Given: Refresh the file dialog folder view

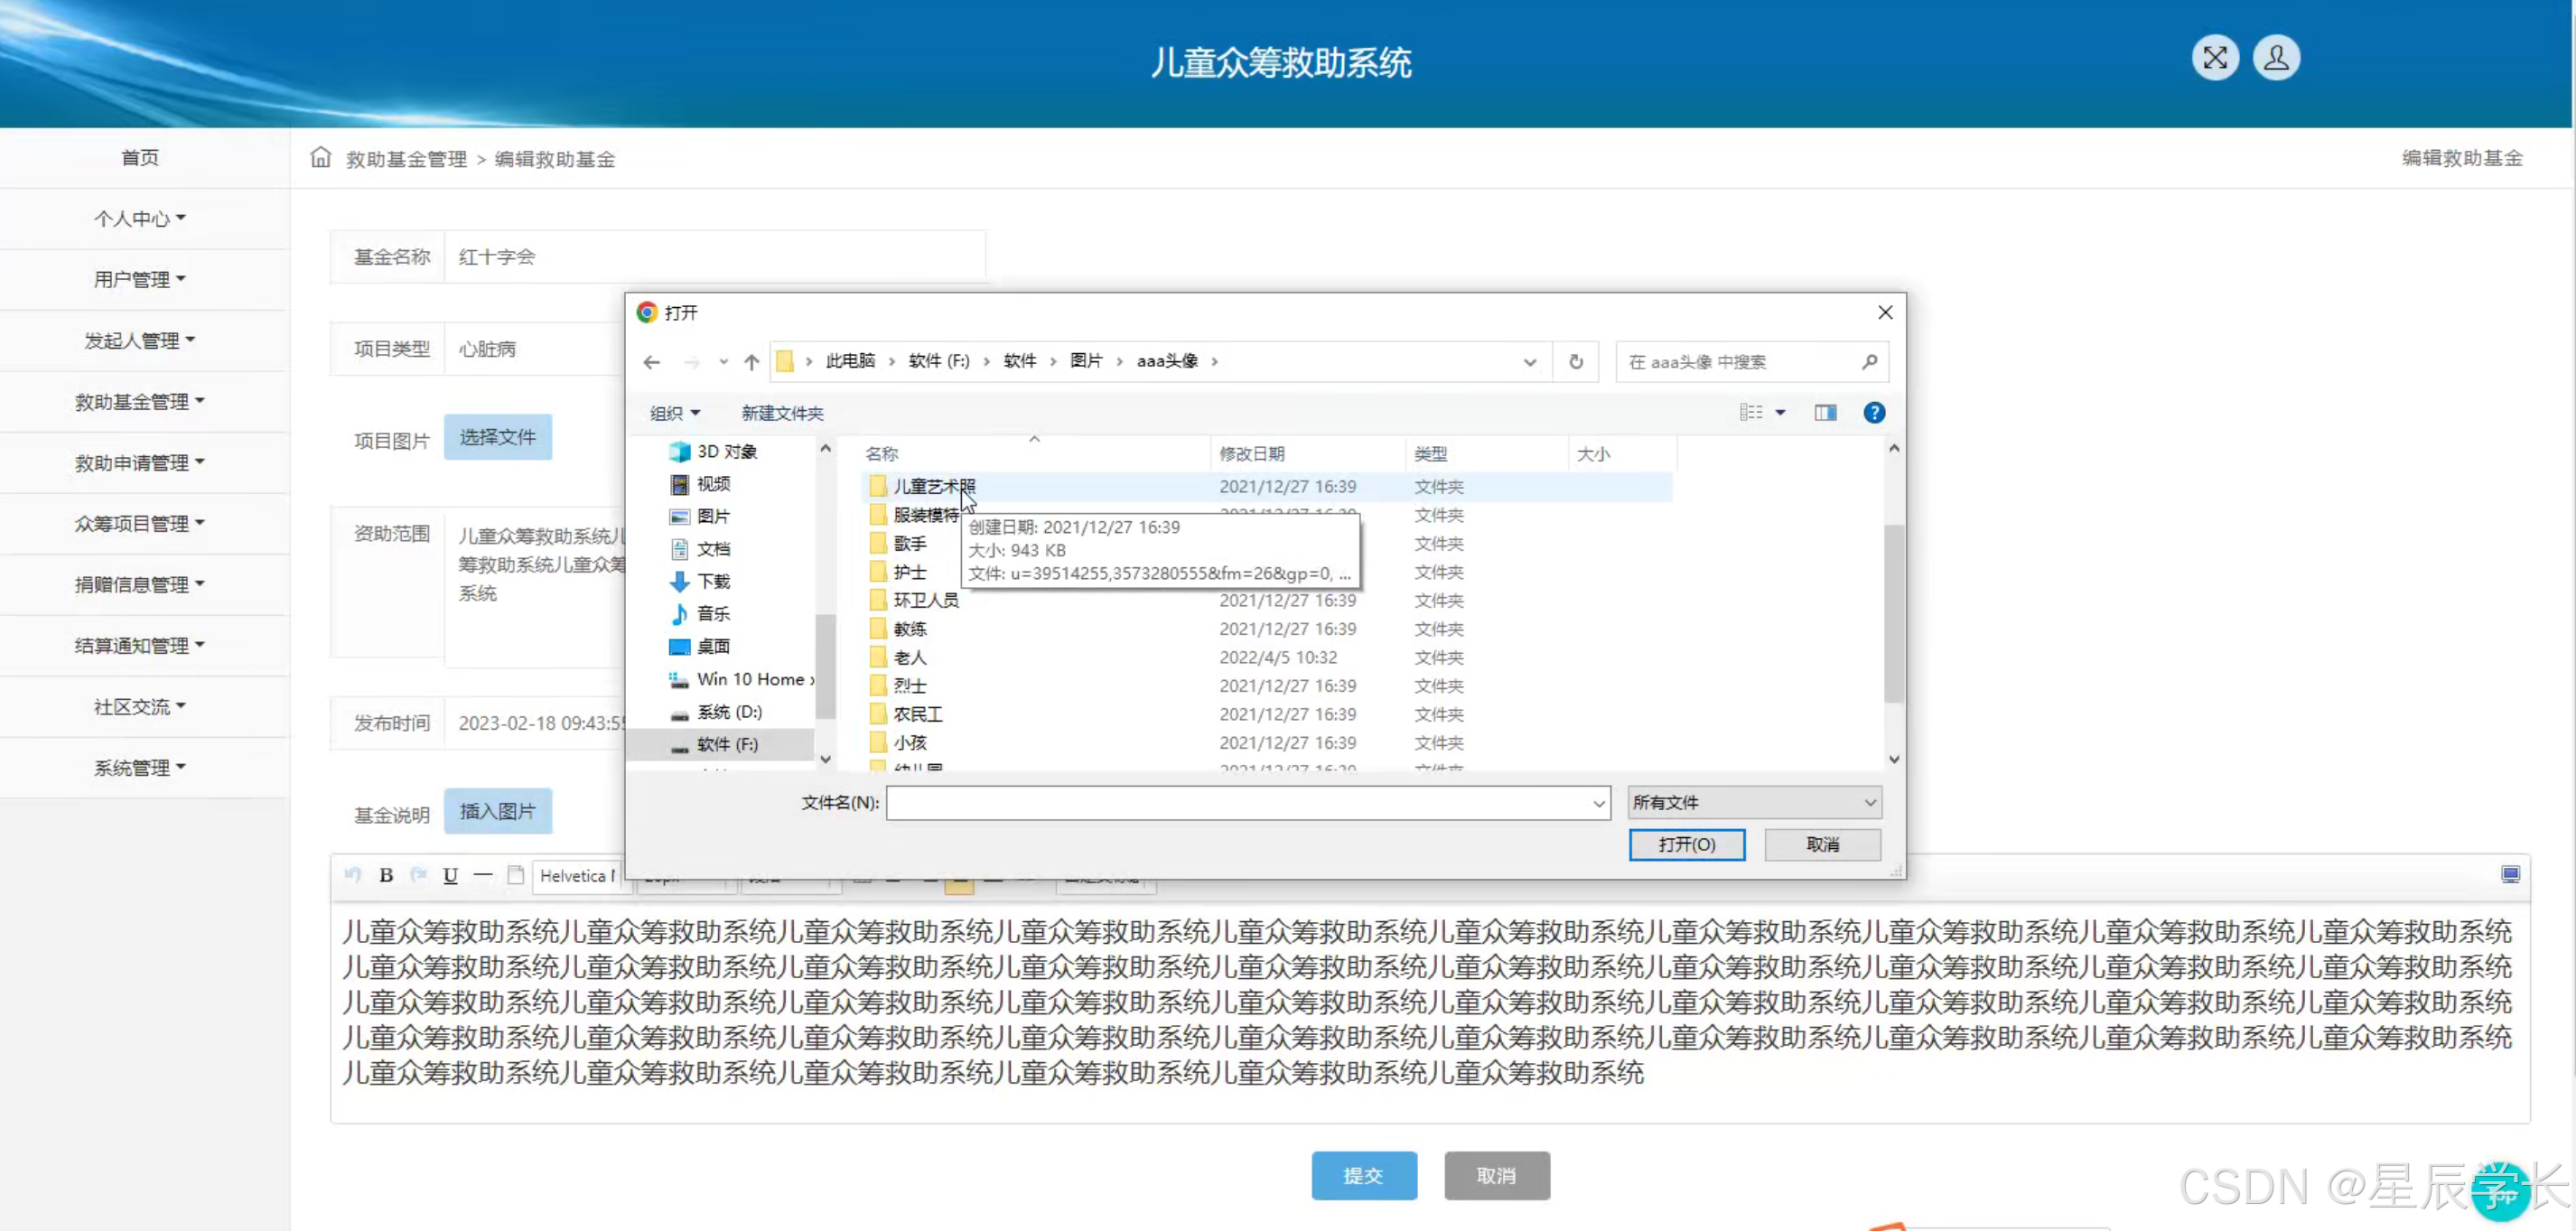Looking at the screenshot, I should pos(1576,362).
